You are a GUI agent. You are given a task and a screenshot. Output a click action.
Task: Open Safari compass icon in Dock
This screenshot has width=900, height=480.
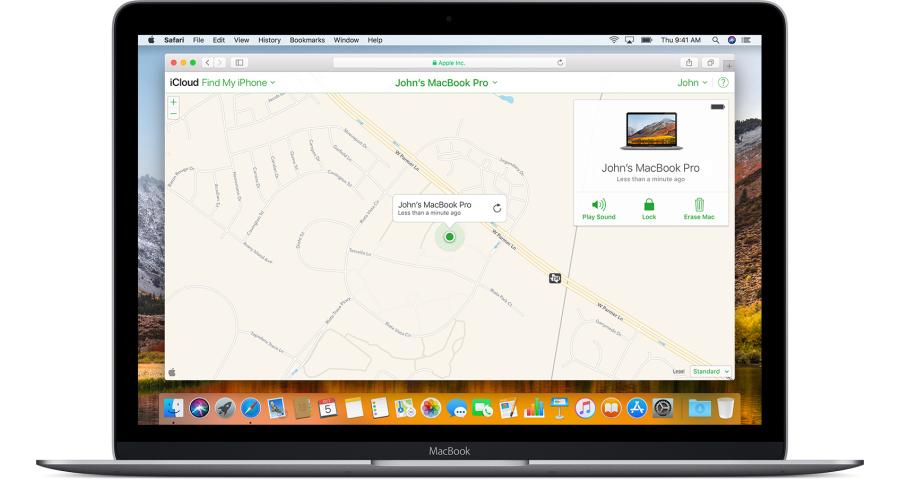pyautogui.click(x=251, y=408)
